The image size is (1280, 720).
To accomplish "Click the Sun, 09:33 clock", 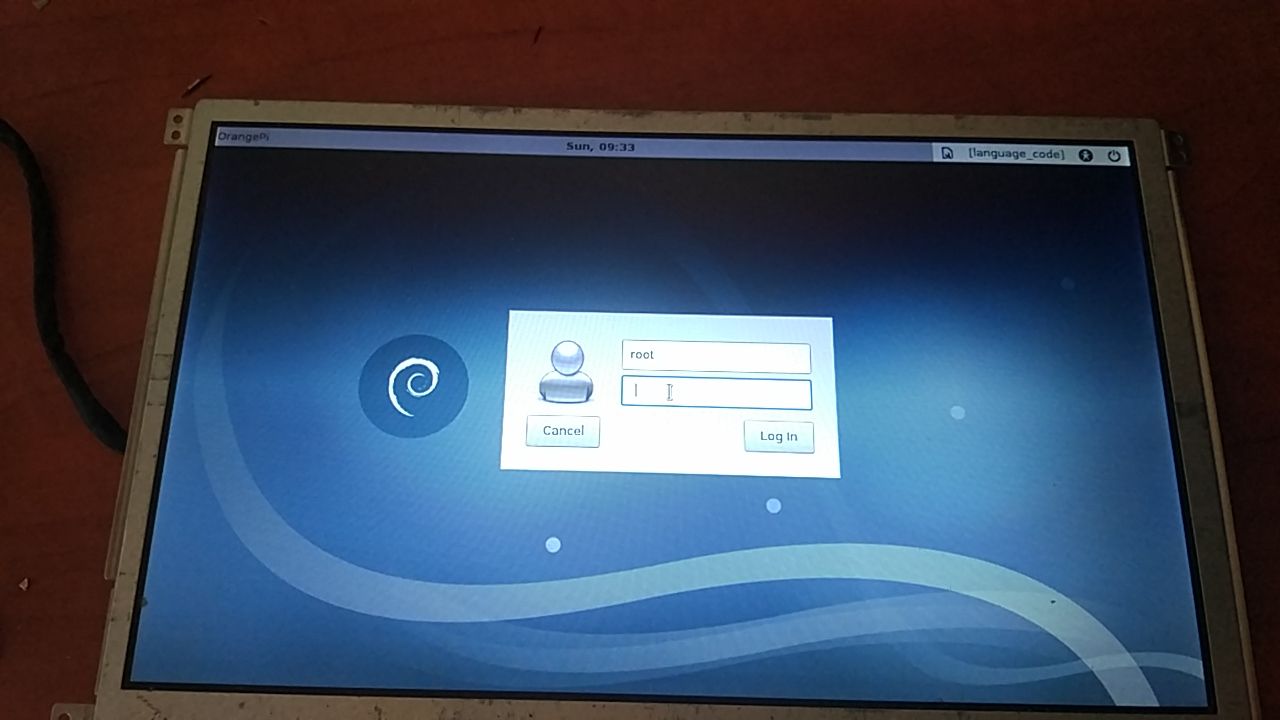I will pos(600,147).
